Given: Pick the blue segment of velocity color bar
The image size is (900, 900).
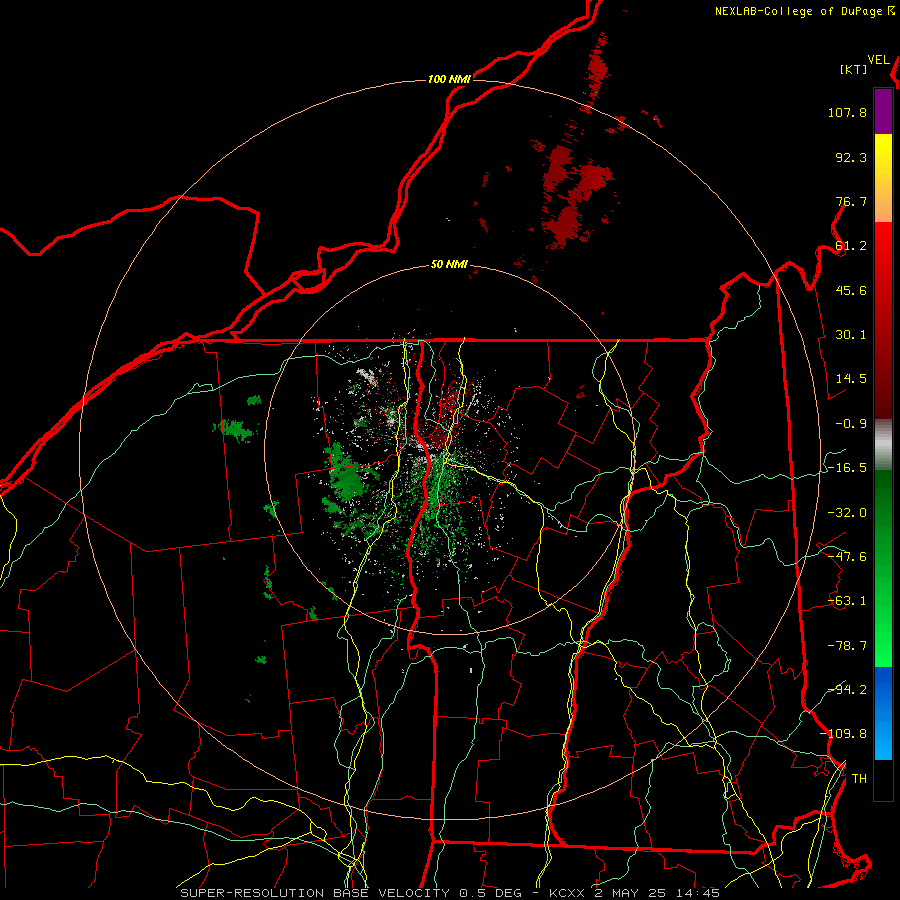Looking at the screenshot, I should (x=883, y=713).
